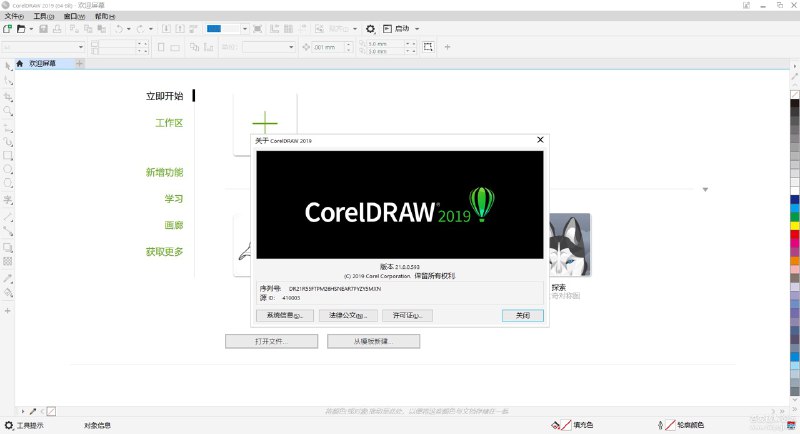
Task: Click the 打开文件 button
Action: click(271, 341)
